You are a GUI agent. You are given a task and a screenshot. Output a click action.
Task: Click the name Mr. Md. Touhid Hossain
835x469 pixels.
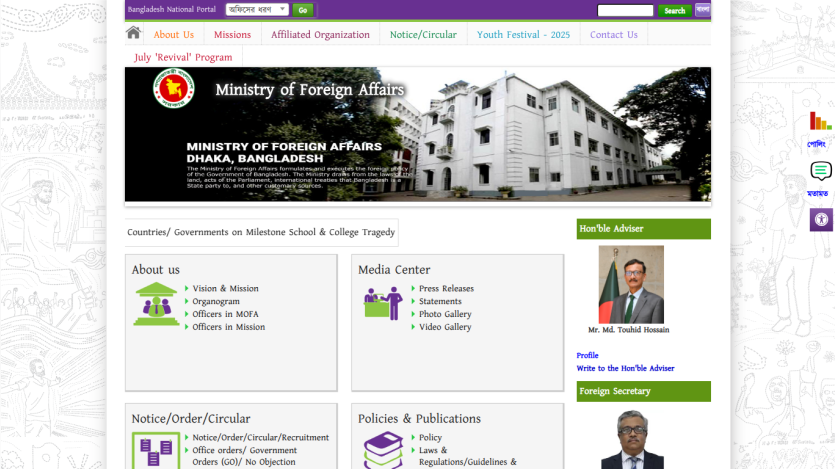coord(628,330)
